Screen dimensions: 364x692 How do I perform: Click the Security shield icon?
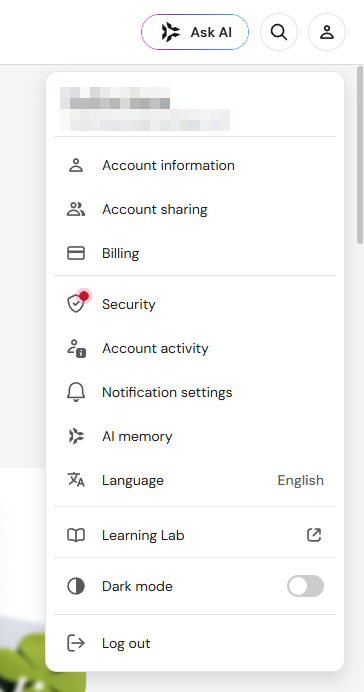(76, 304)
